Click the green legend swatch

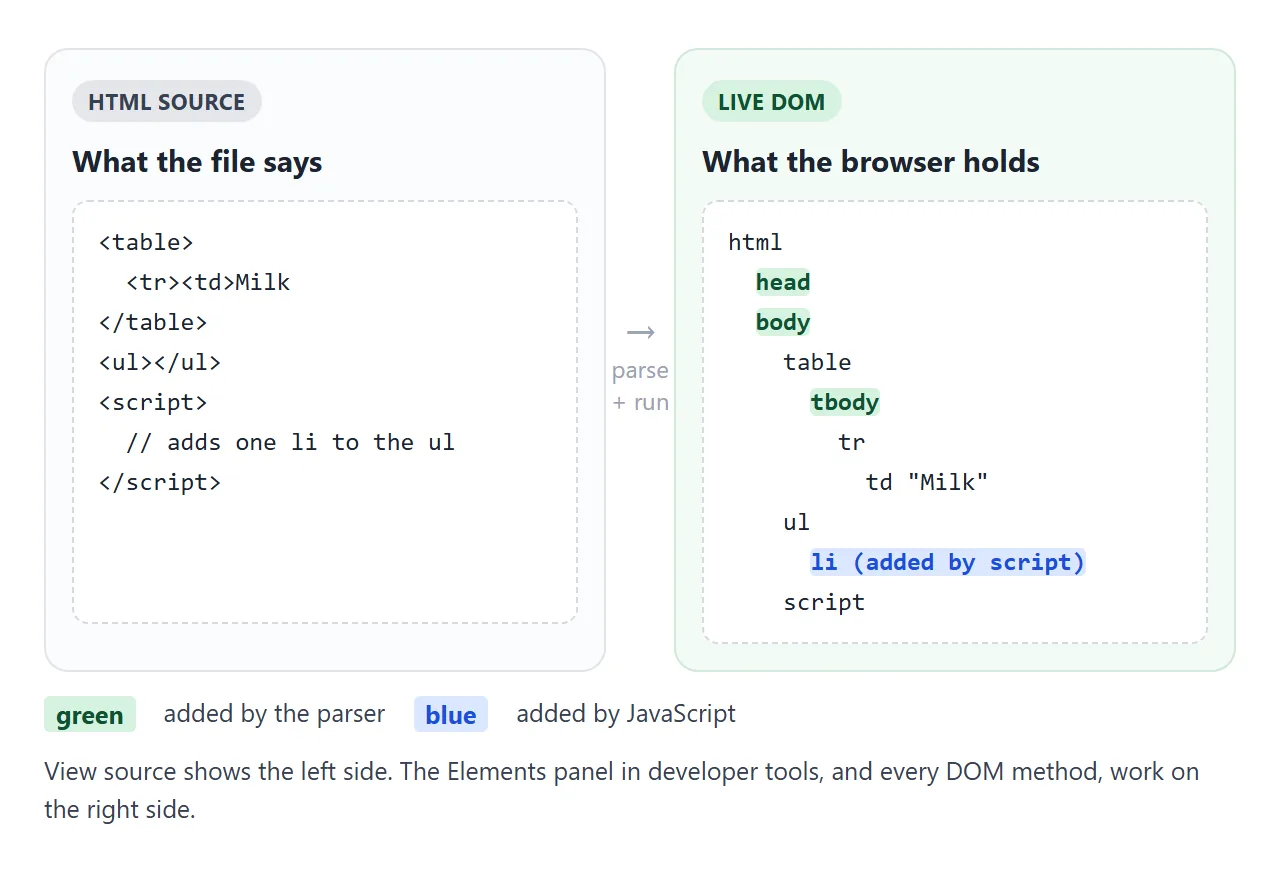pos(90,715)
